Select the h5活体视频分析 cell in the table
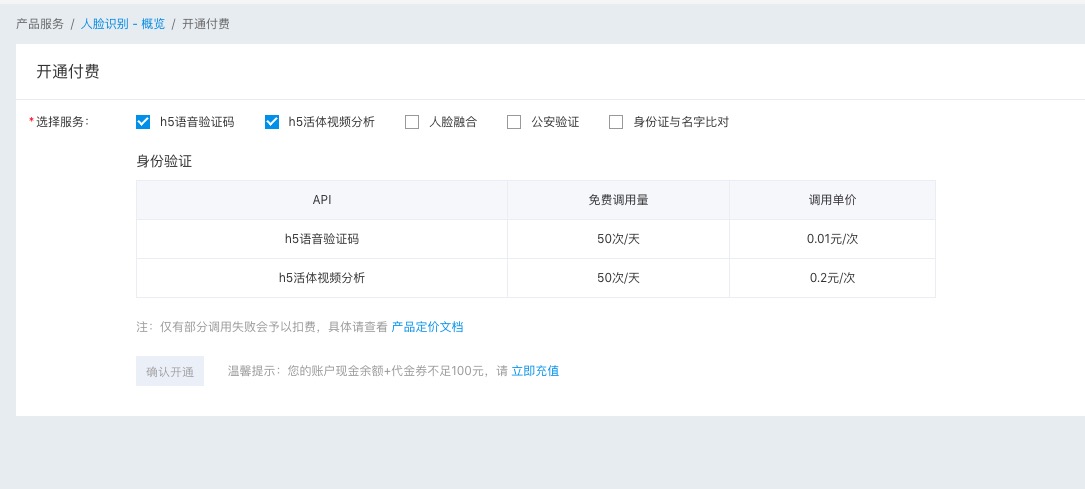 click(321, 278)
